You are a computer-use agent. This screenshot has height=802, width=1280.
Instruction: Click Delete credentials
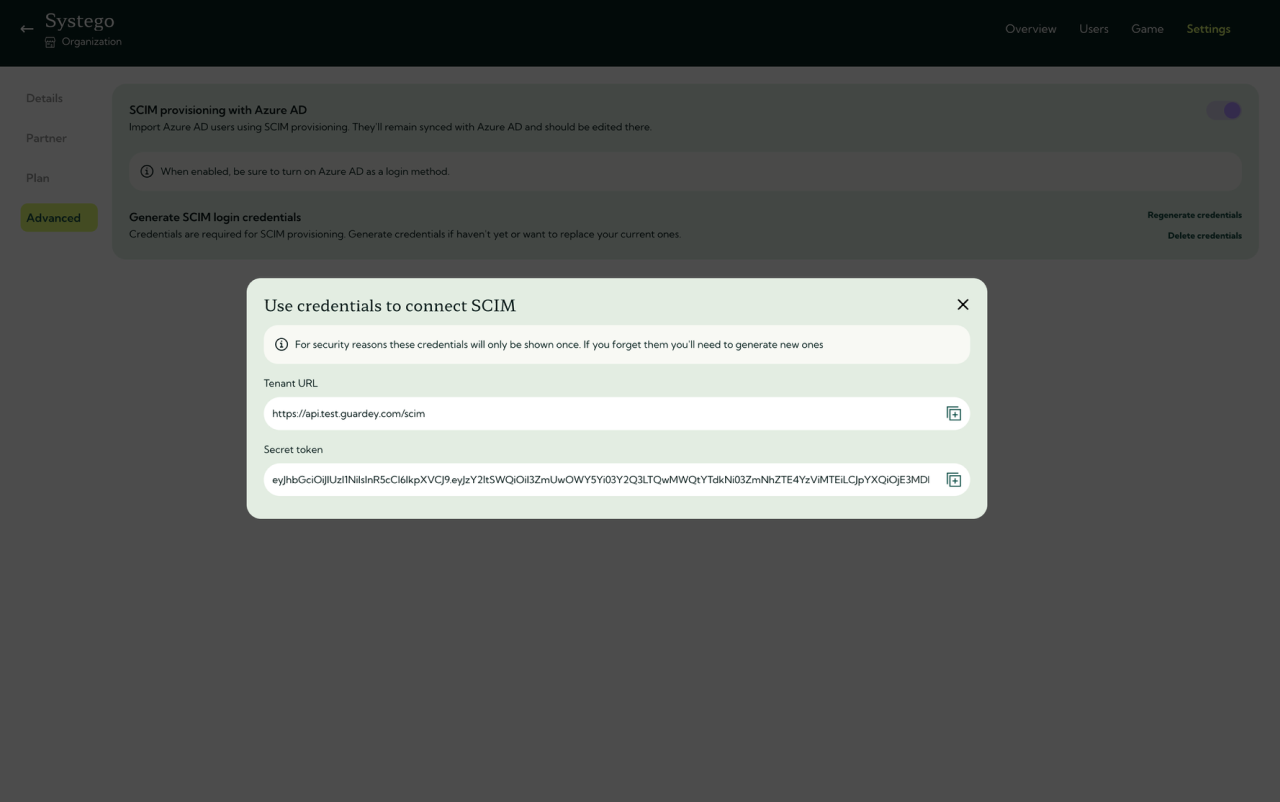click(1204, 235)
